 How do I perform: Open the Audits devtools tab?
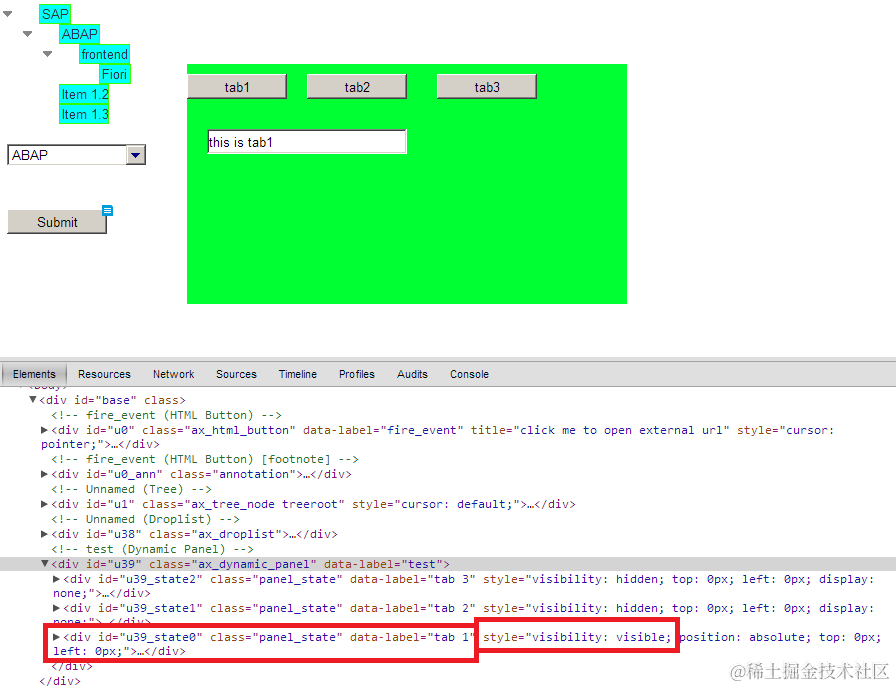click(413, 374)
